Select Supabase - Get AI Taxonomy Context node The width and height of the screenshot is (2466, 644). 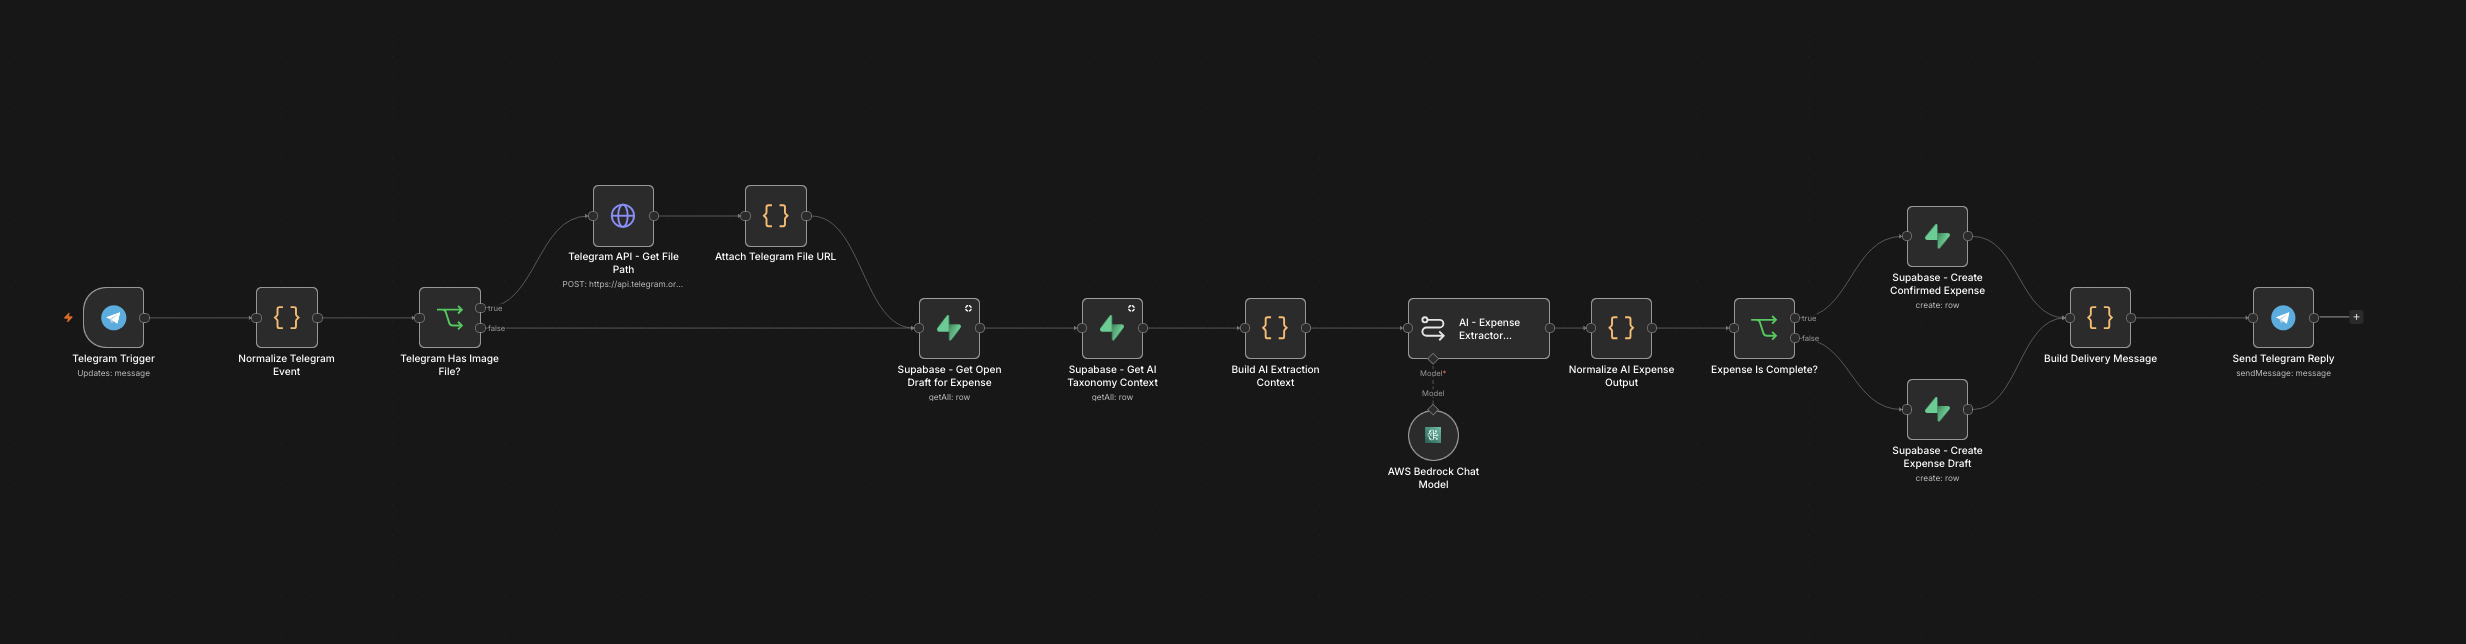[x=1112, y=328]
